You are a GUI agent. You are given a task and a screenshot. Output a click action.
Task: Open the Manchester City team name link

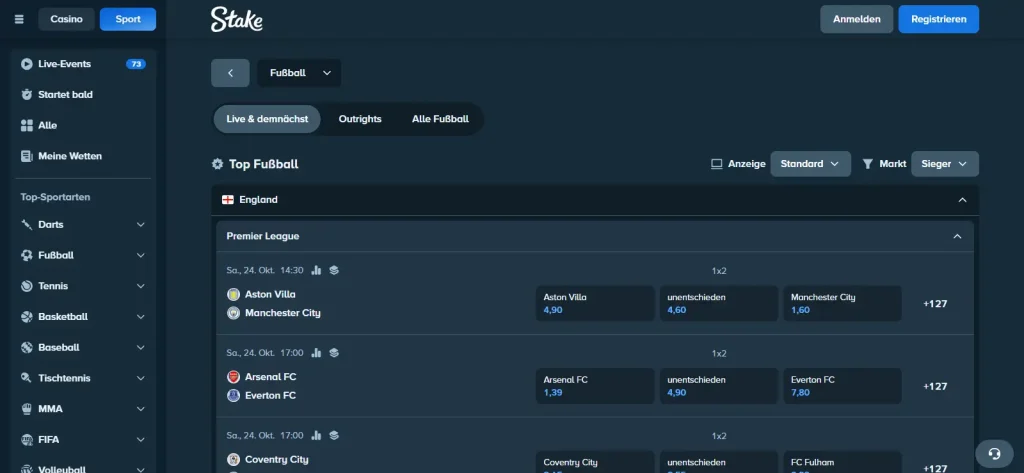[x=283, y=313]
